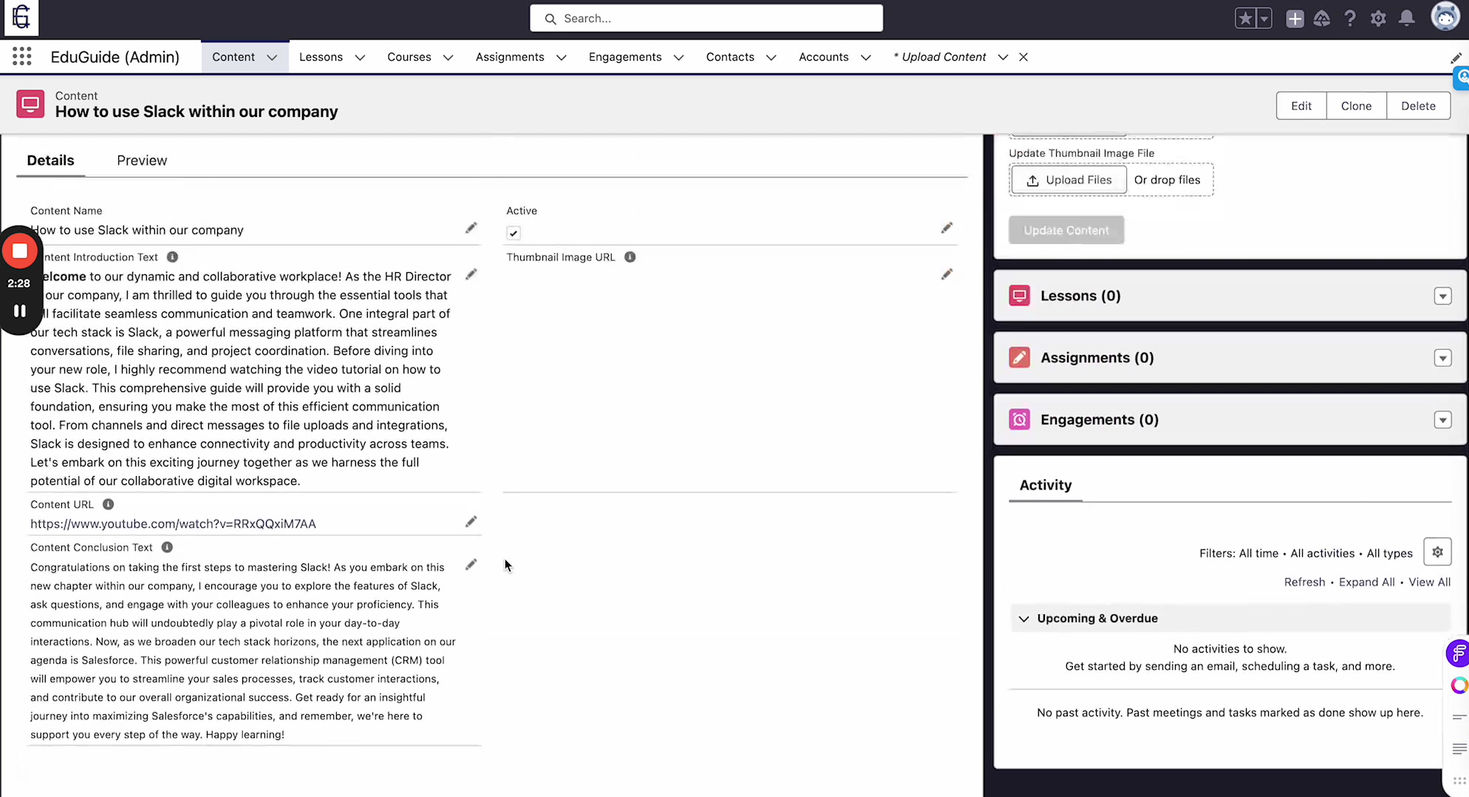The width and height of the screenshot is (1469, 797).
Task: Click the user avatar profile icon
Action: (1445, 17)
